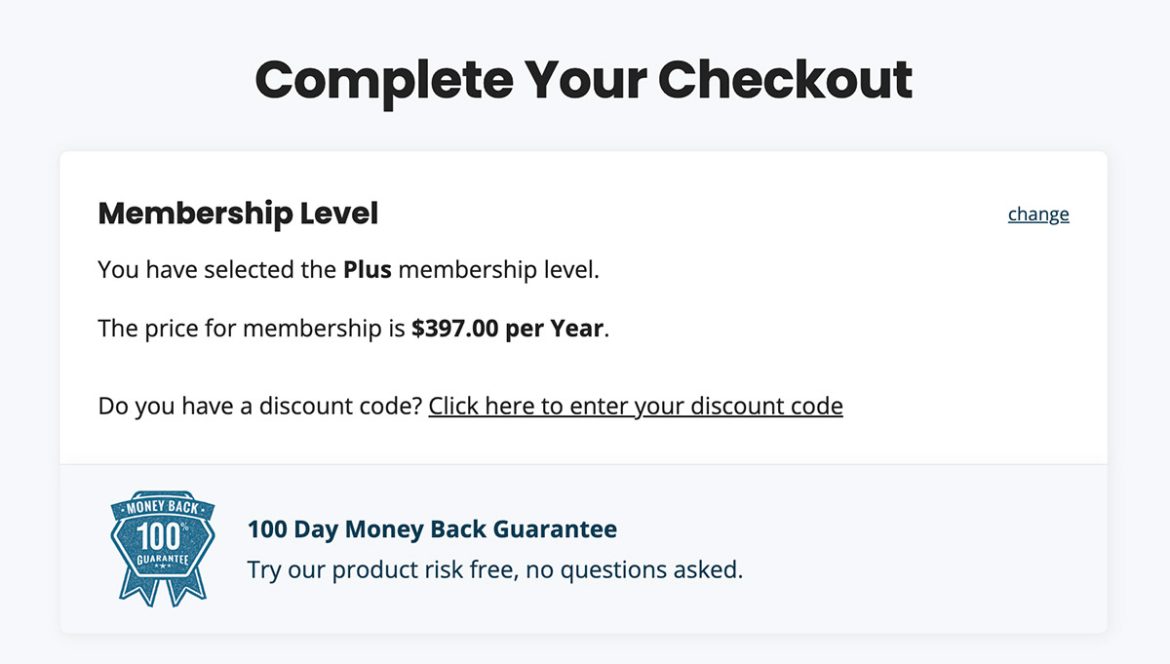1170x664 pixels.
Task: Click the "The price for membership is" line
Action: 248,327
